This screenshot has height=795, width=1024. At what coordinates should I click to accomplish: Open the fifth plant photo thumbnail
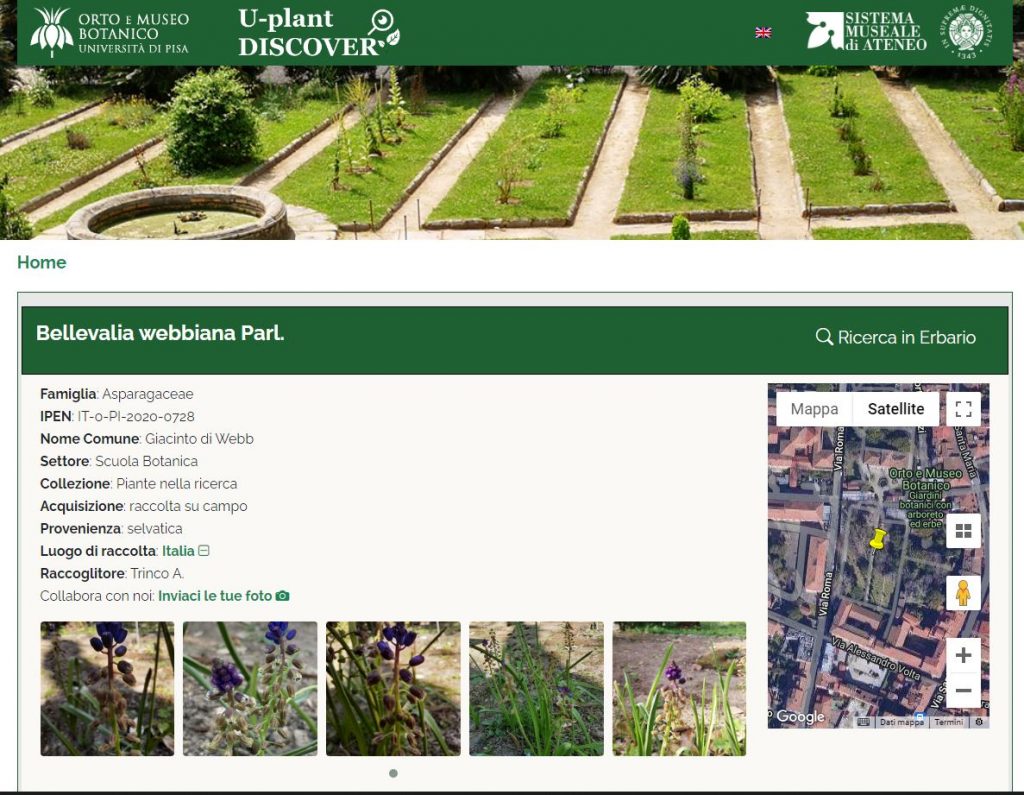(679, 689)
